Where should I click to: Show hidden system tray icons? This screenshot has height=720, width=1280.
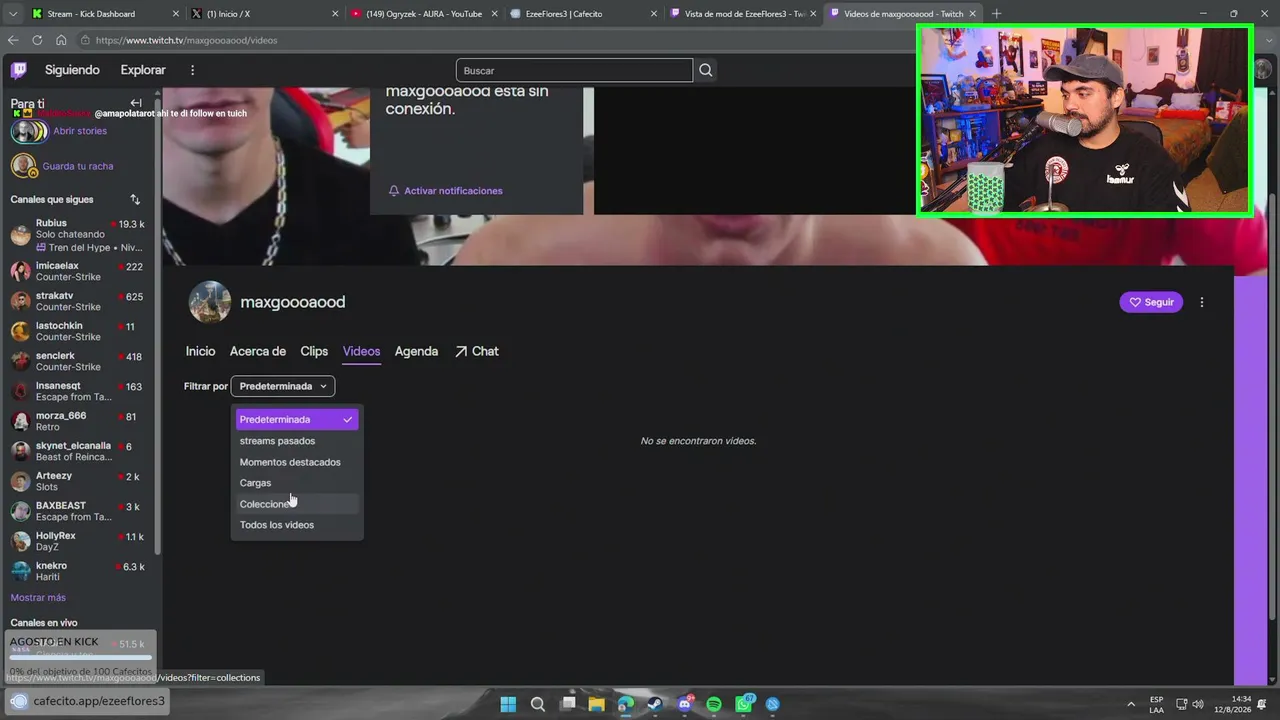pos(1131,704)
